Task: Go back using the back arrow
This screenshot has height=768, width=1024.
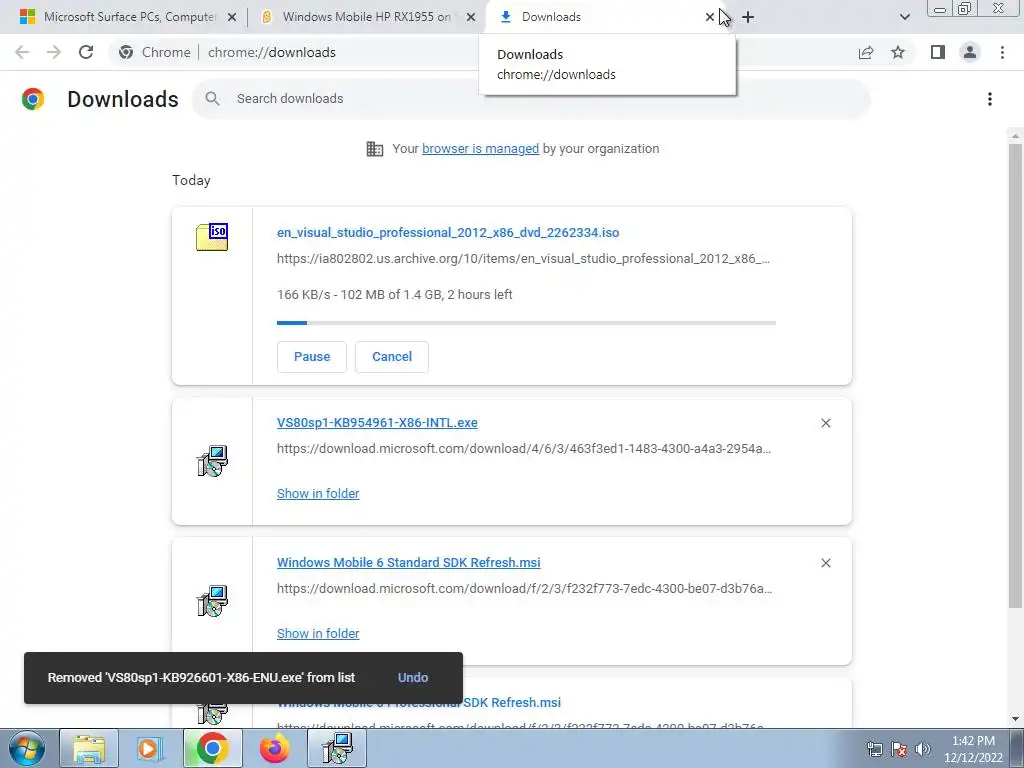Action: 22,52
